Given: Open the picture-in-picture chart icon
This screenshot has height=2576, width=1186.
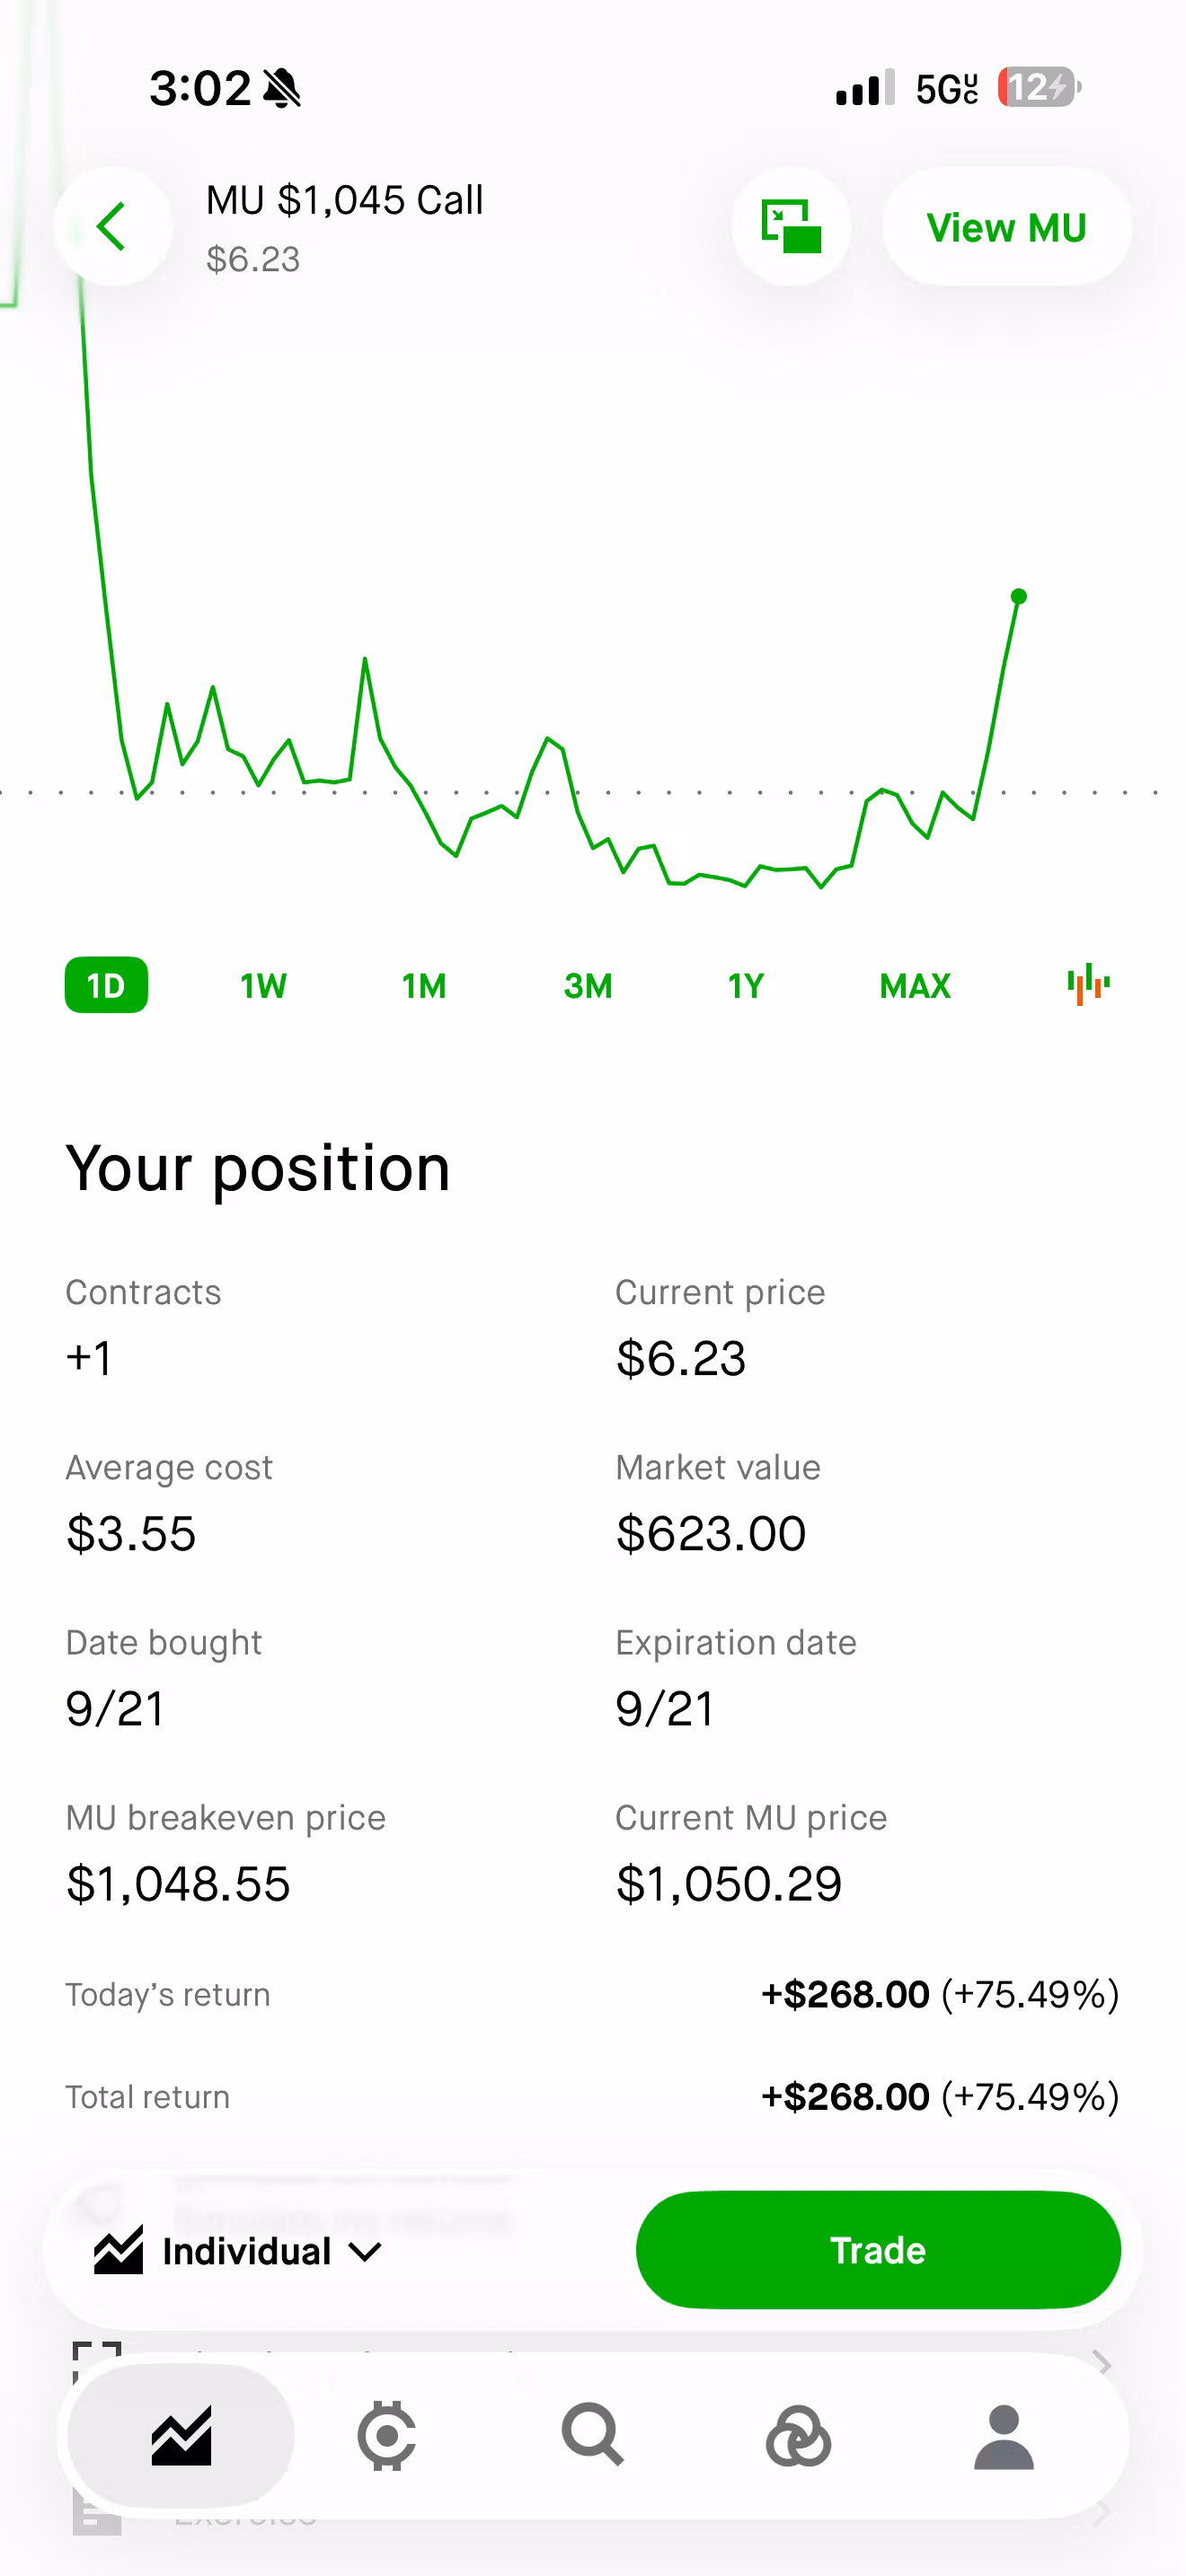Looking at the screenshot, I should (x=791, y=227).
